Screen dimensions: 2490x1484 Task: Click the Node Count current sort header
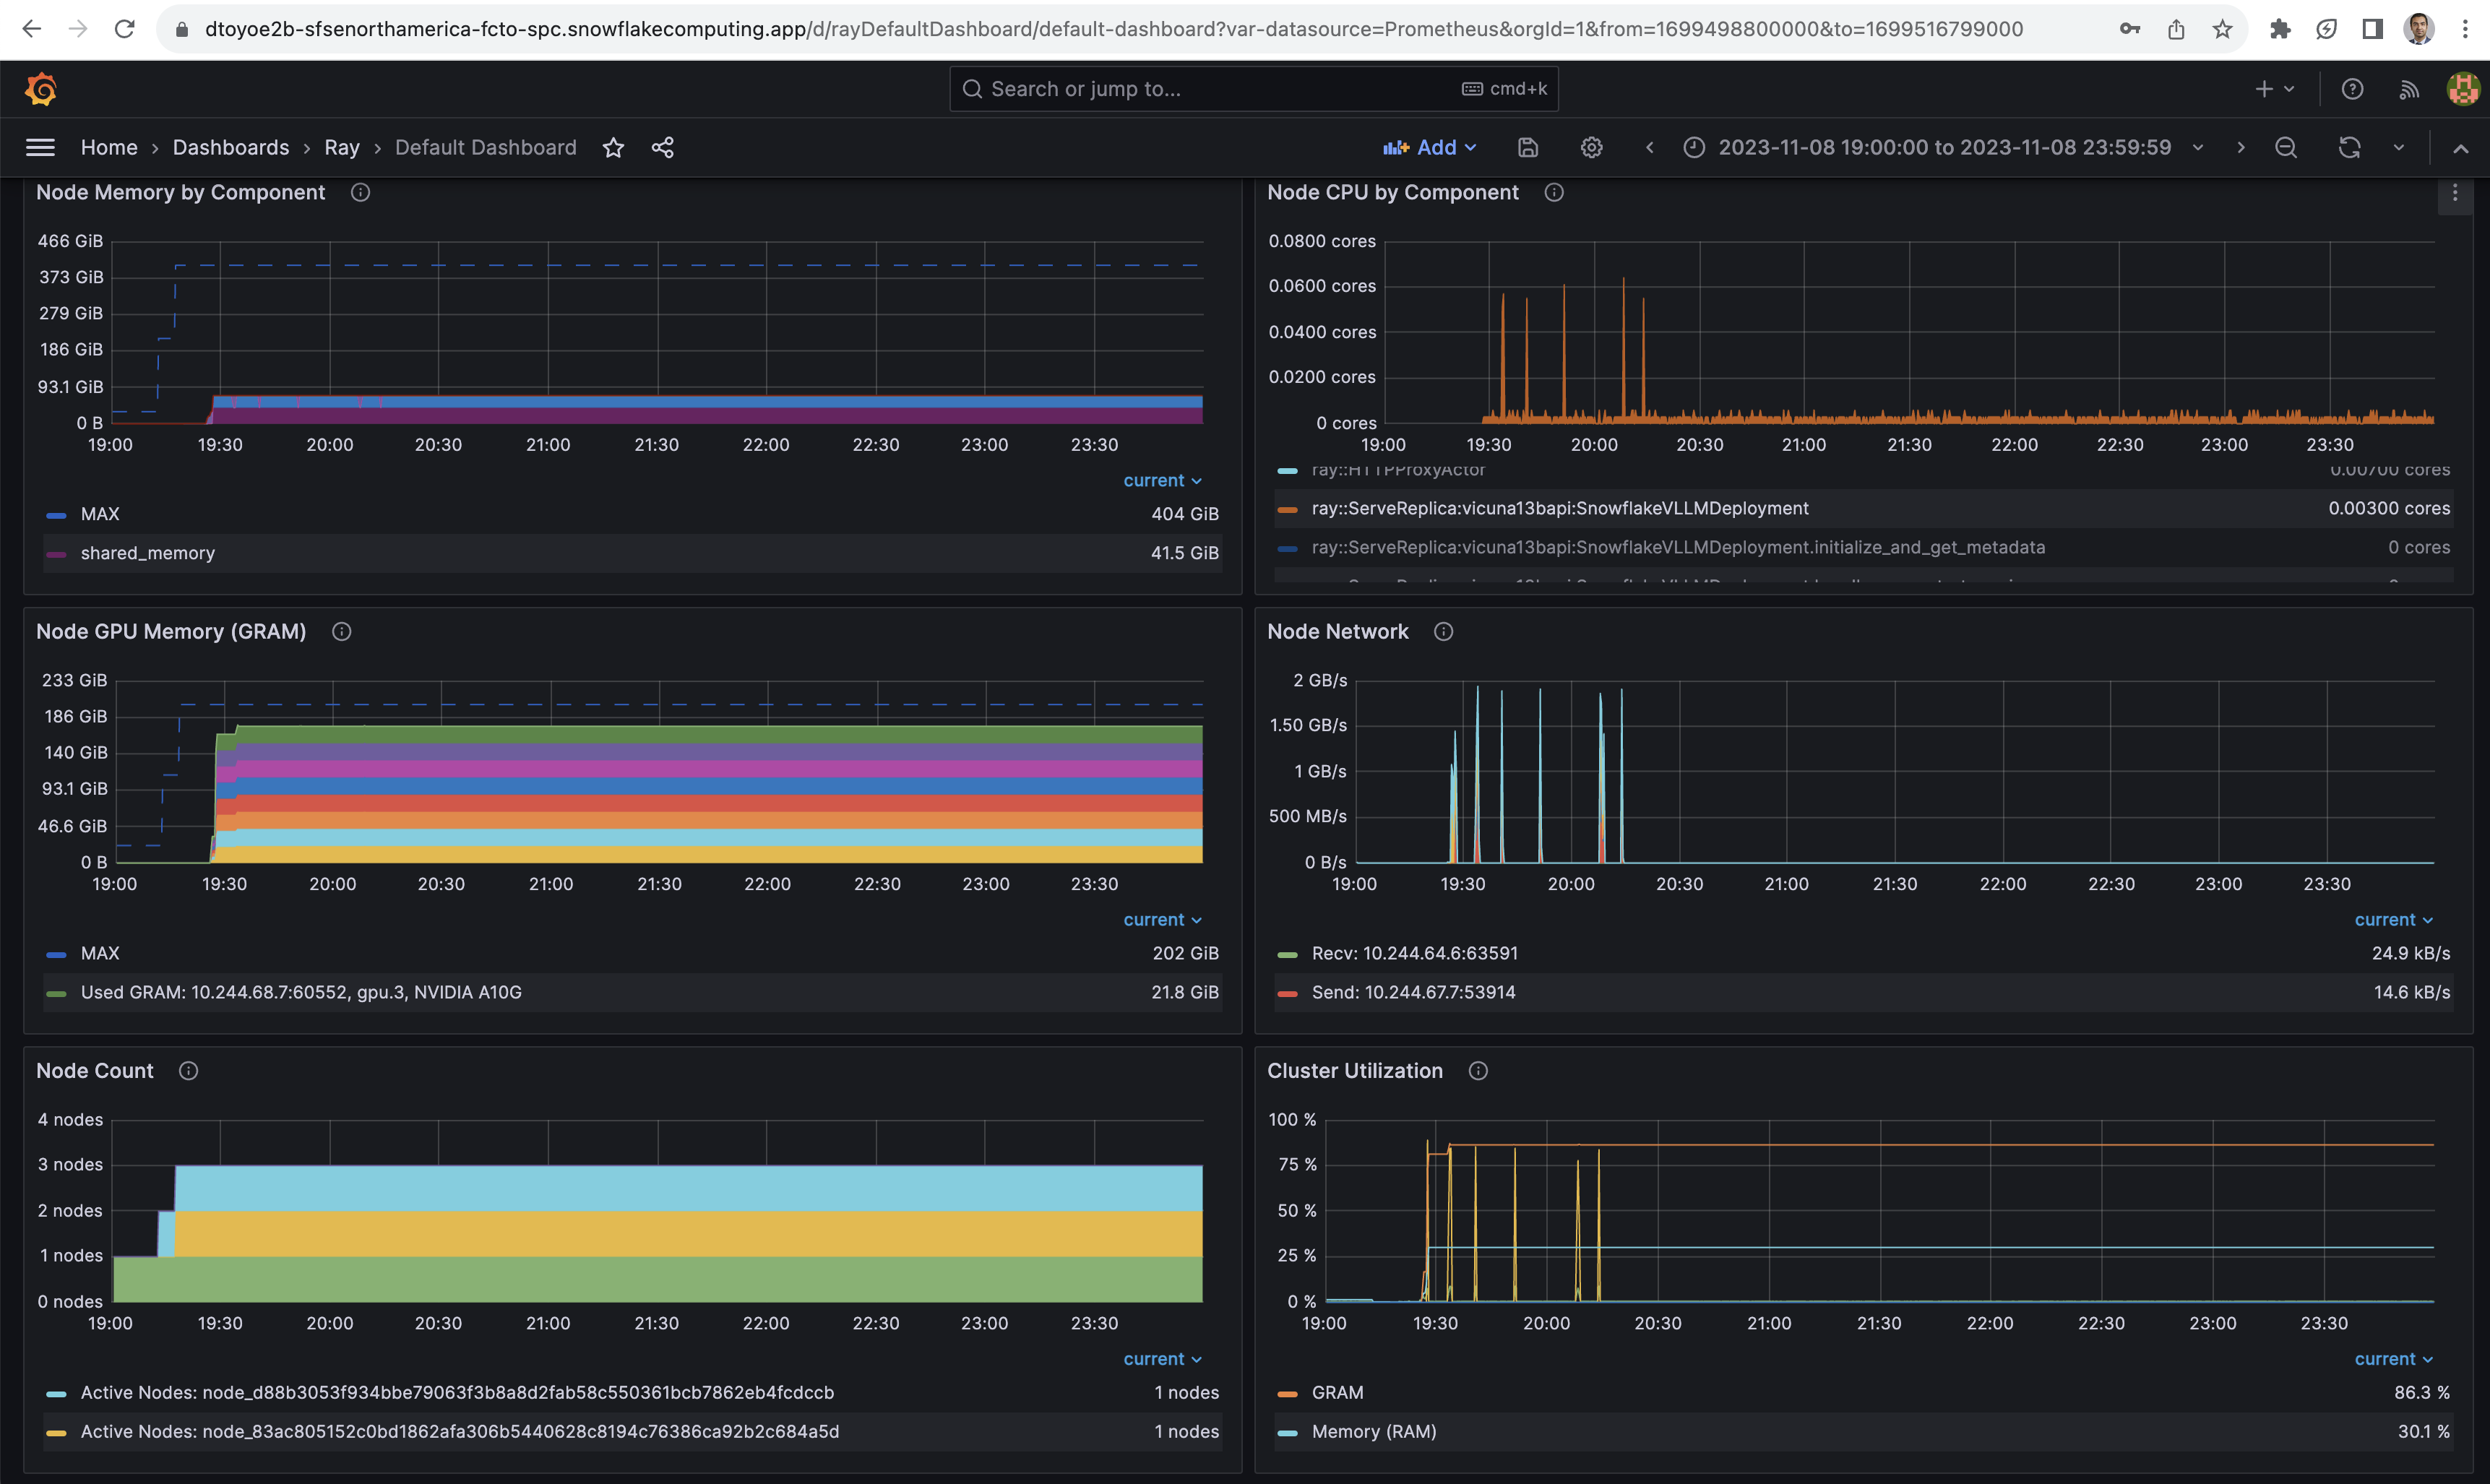point(1161,1359)
